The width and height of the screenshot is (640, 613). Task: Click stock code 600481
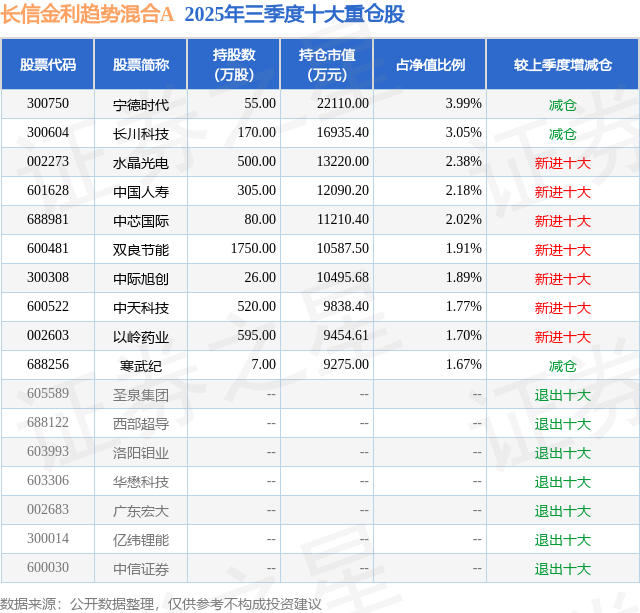click(x=48, y=249)
